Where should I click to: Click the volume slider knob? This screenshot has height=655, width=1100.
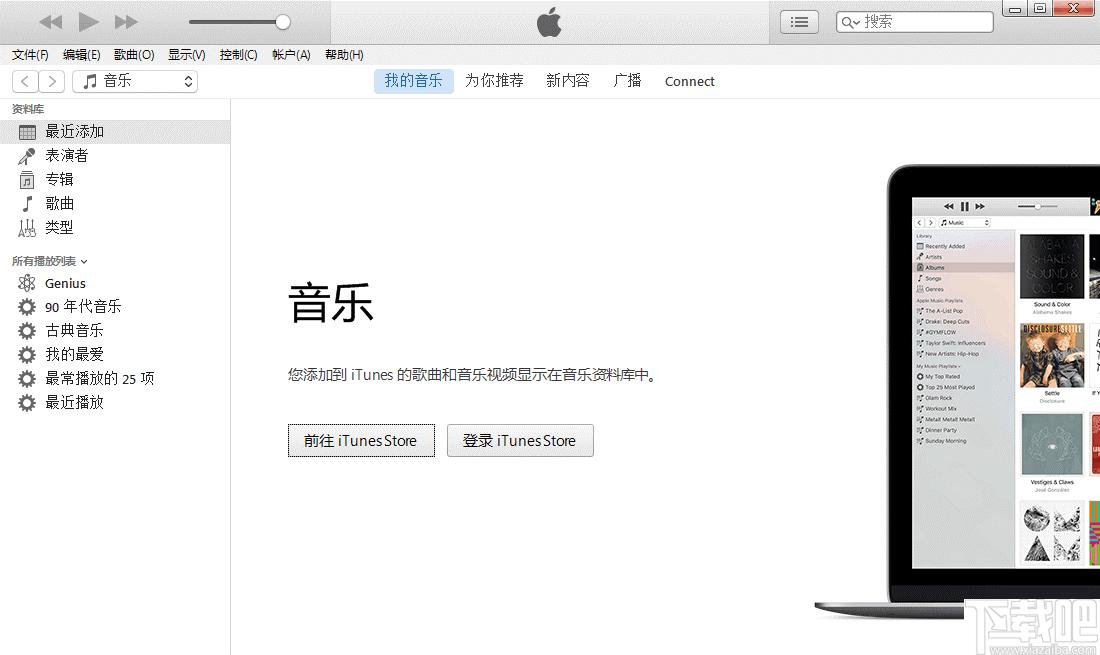click(283, 22)
